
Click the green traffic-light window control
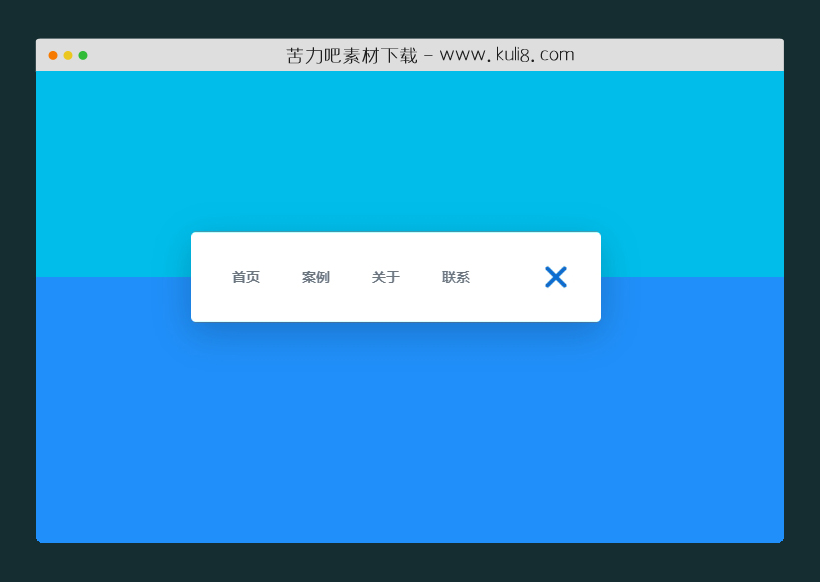pos(83,57)
